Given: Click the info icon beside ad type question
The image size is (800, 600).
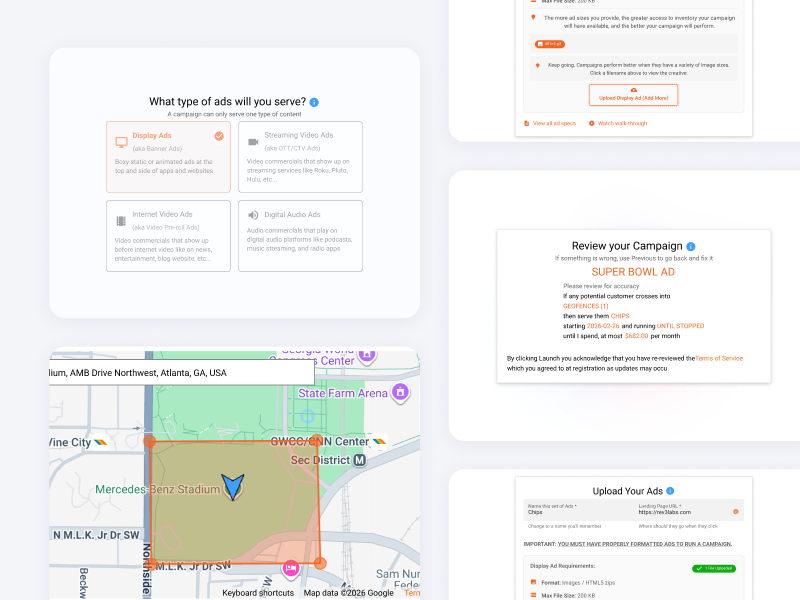Looking at the screenshot, I should (314, 102).
